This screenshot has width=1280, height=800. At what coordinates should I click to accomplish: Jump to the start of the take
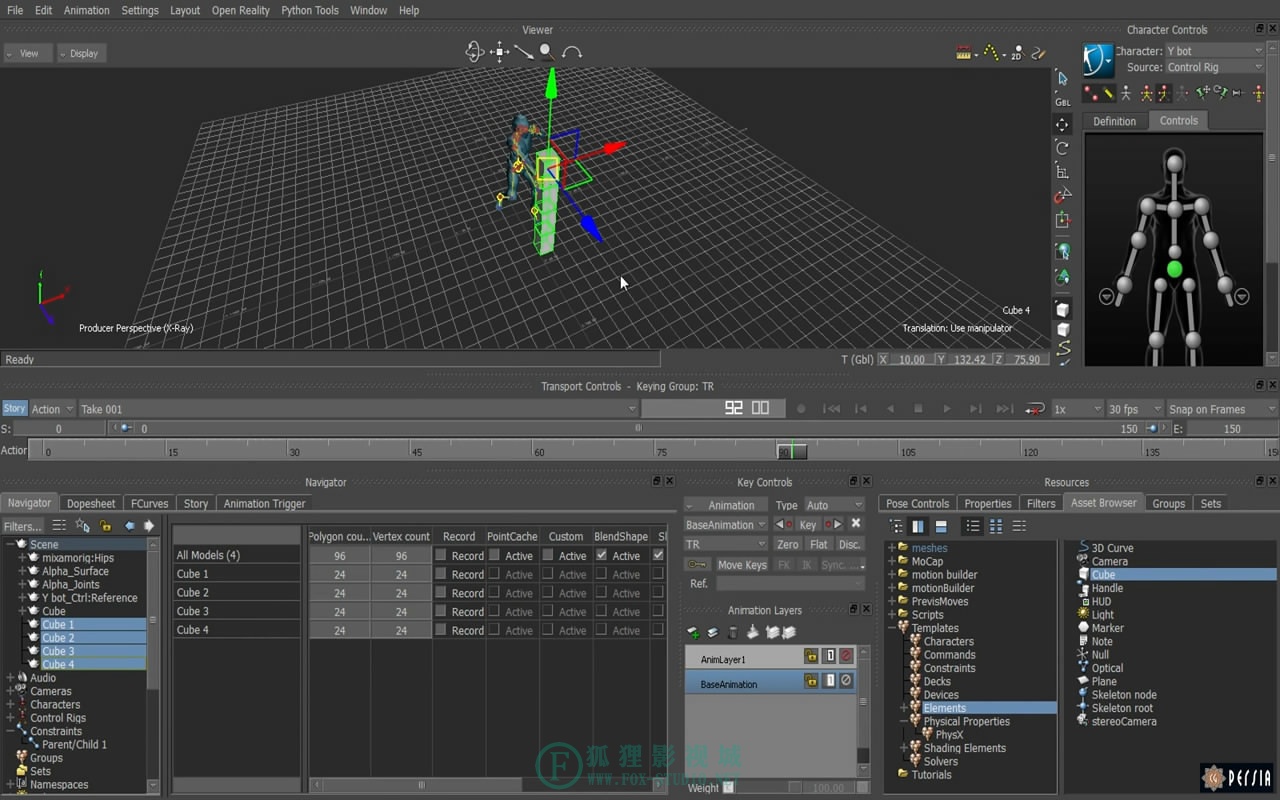point(831,409)
